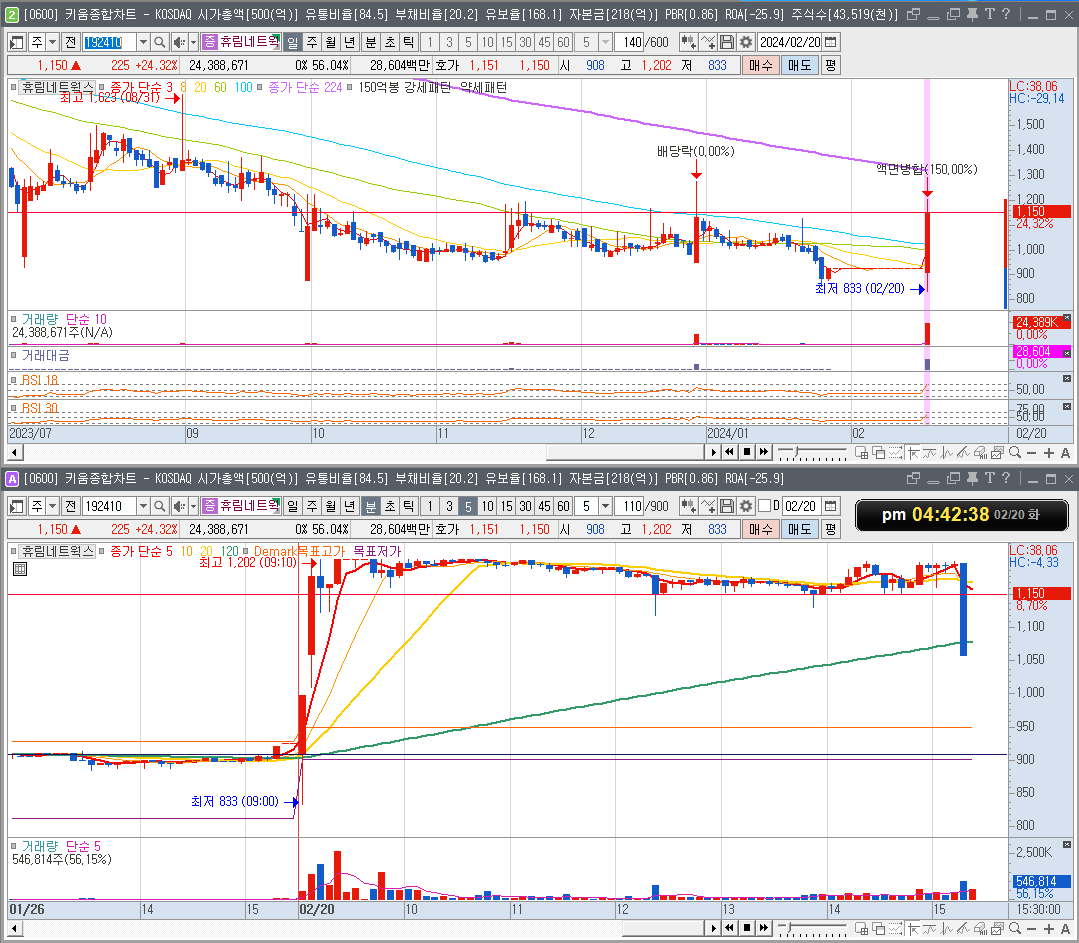Click the crosshair tool icon below upper chart

(x=913, y=453)
